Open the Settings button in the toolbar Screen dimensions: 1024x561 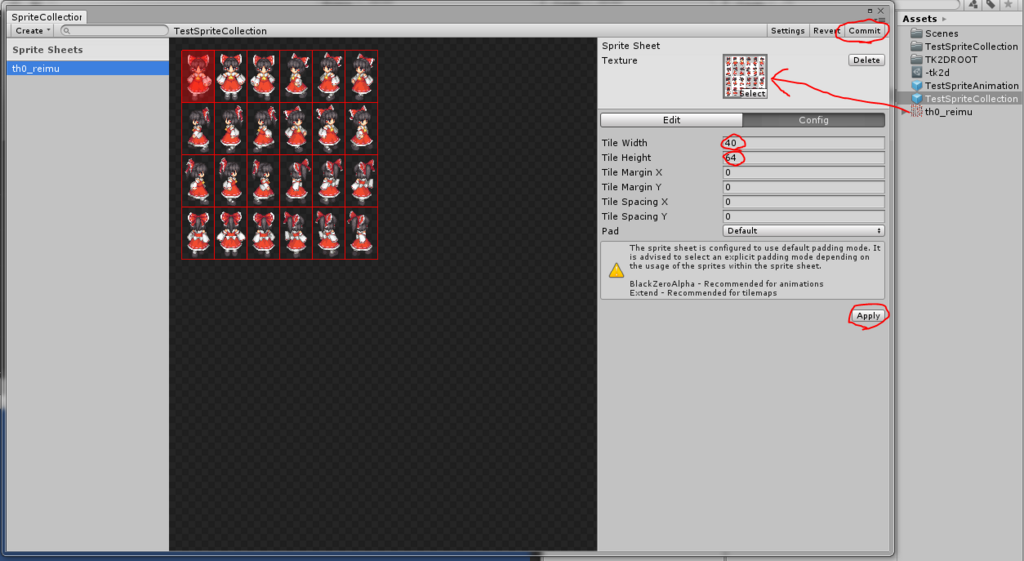click(x=788, y=31)
